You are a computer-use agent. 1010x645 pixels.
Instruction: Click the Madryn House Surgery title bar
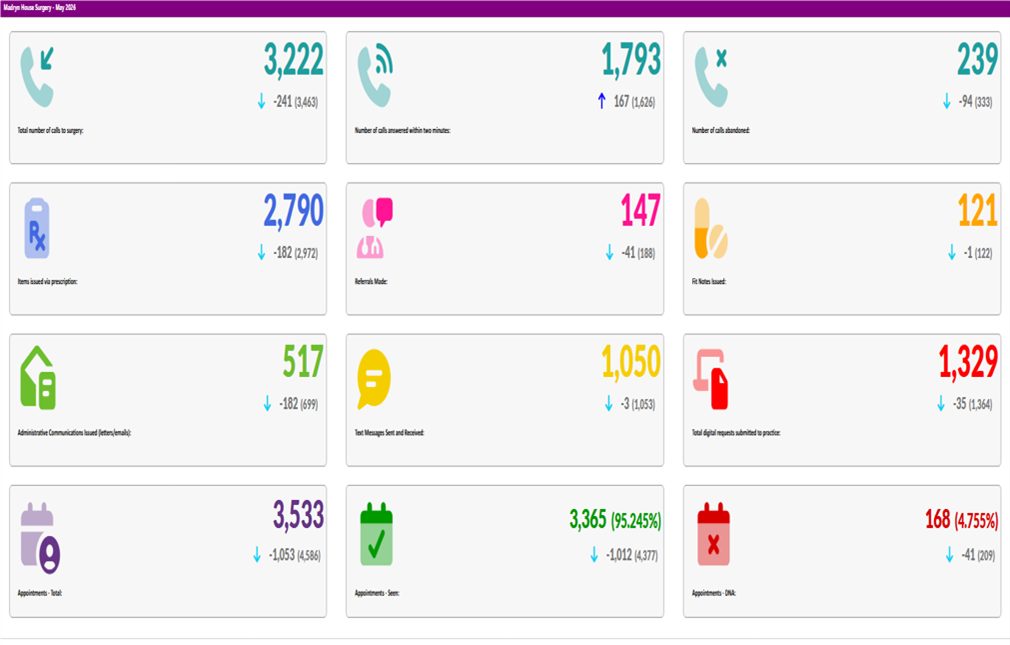[505, 8]
